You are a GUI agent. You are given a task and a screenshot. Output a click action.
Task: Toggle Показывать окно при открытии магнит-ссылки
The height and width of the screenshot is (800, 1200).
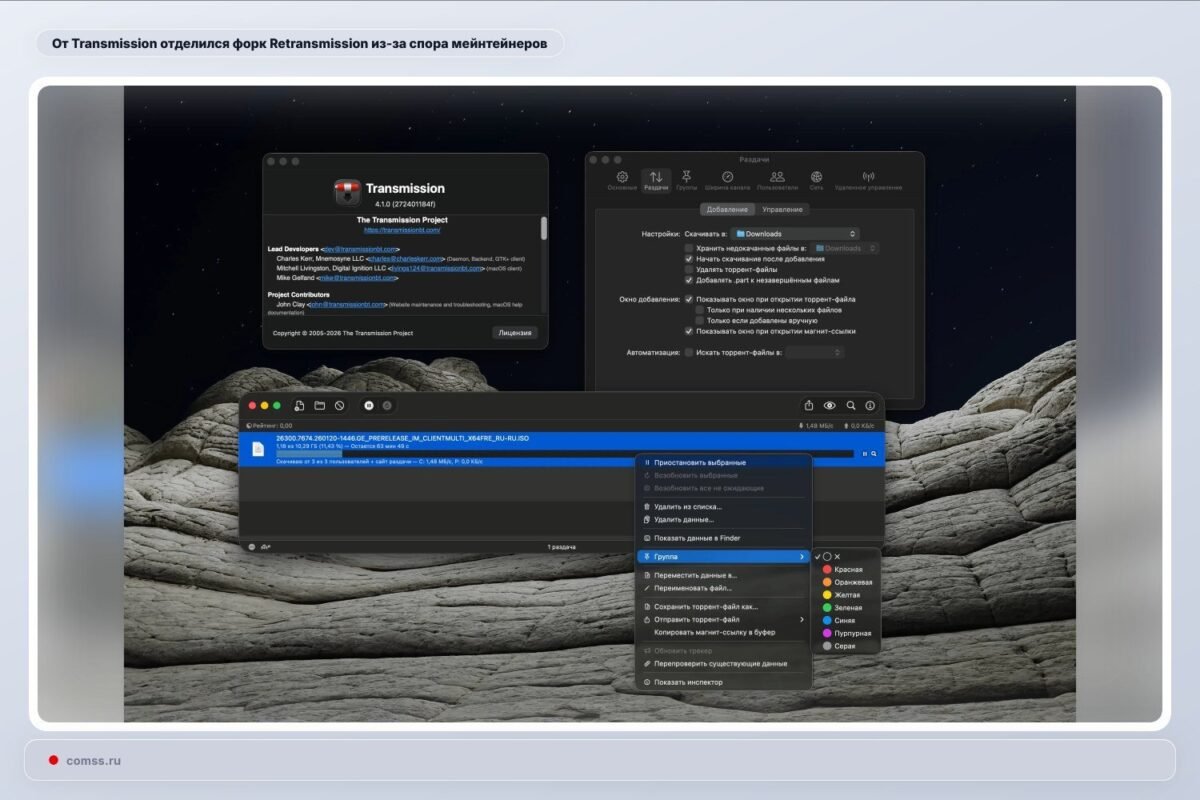click(688, 331)
